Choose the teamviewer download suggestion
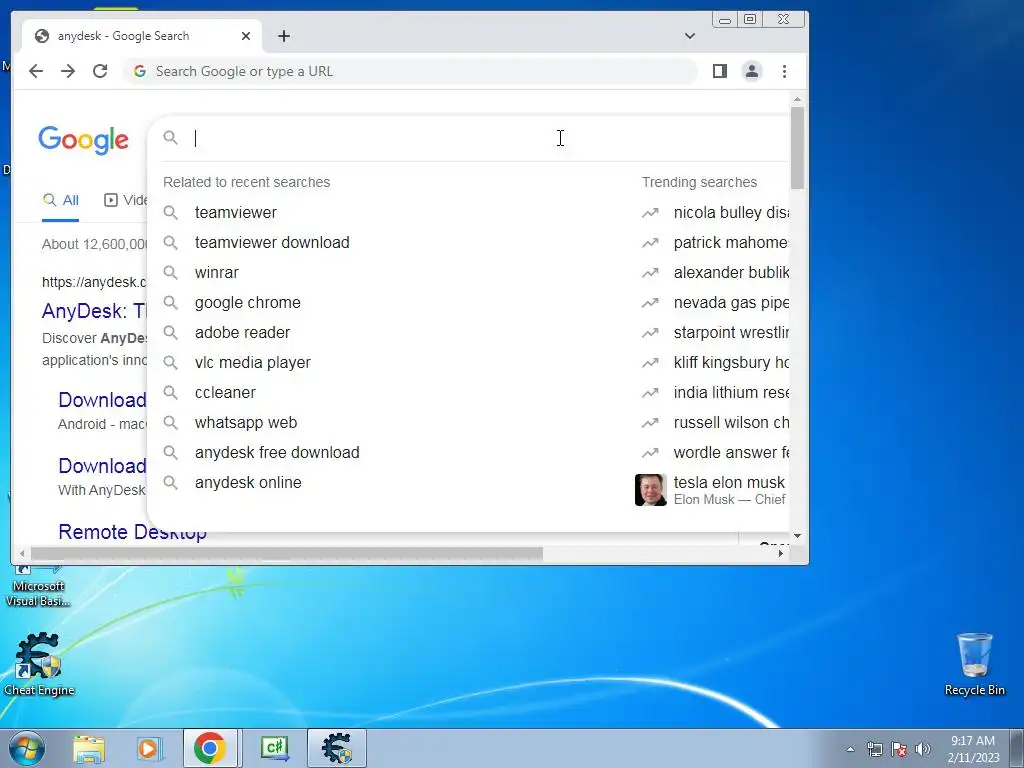 [x=272, y=242]
